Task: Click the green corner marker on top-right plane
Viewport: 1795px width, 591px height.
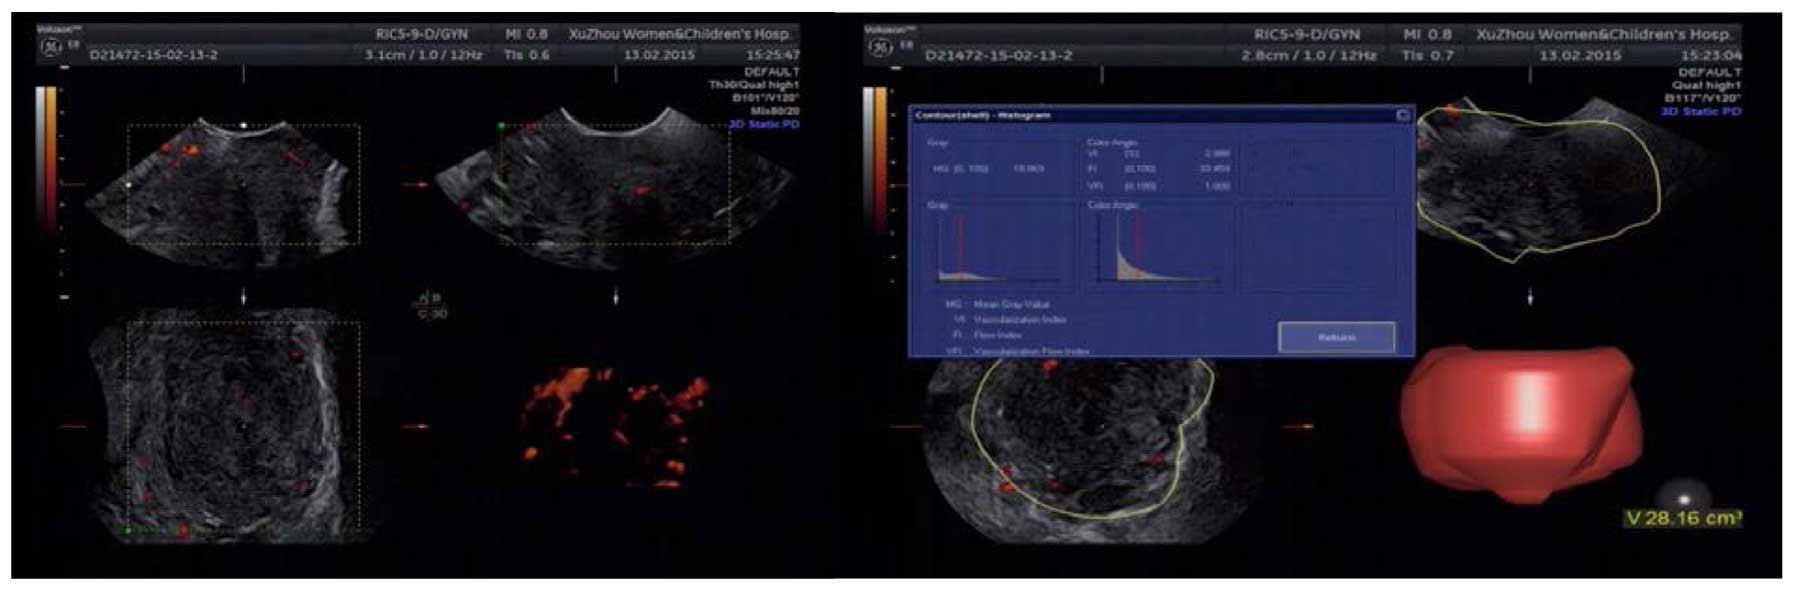Action: click(x=502, y=126)
